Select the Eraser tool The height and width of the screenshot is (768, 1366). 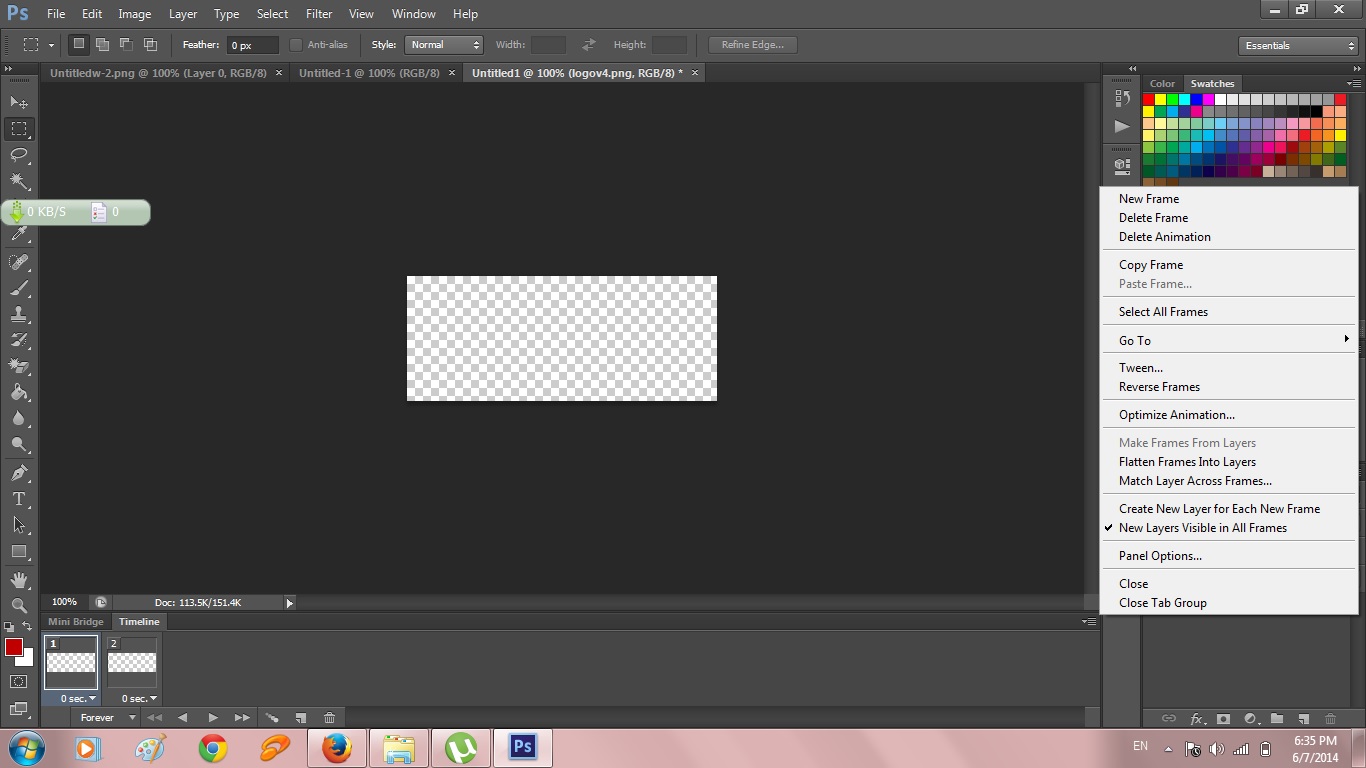pos(19,366)
